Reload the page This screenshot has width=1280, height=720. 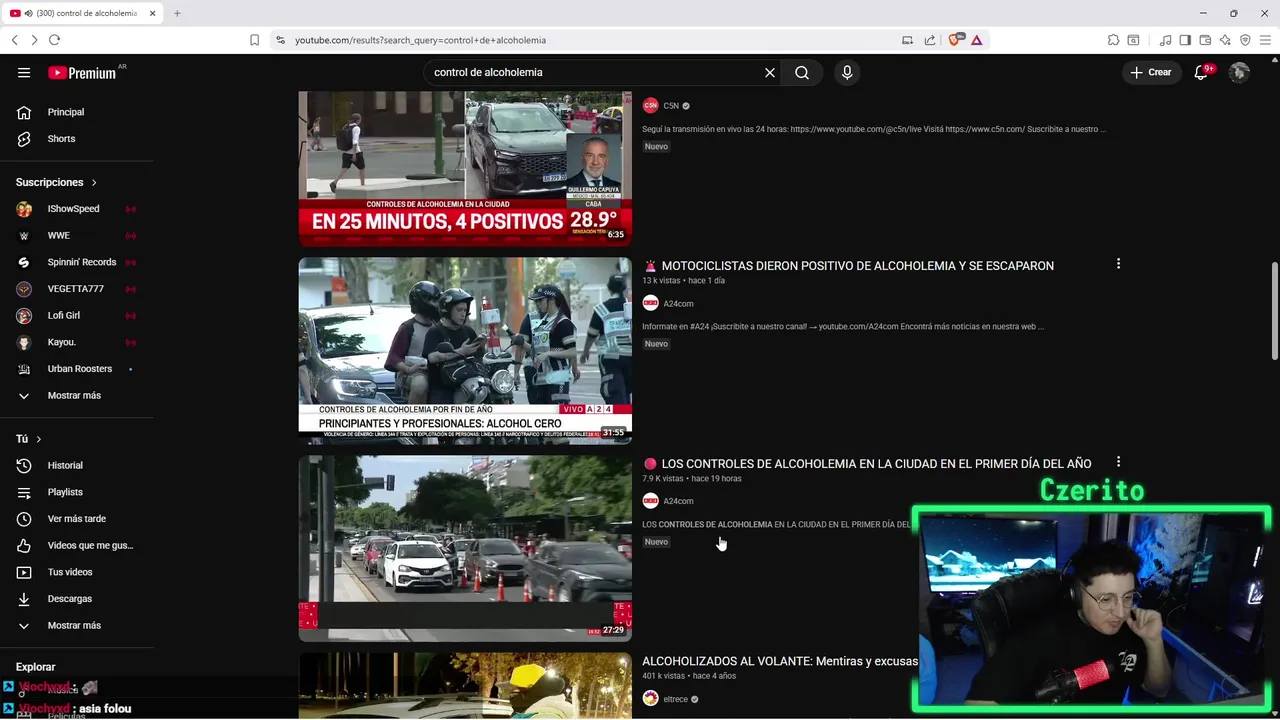54,40
